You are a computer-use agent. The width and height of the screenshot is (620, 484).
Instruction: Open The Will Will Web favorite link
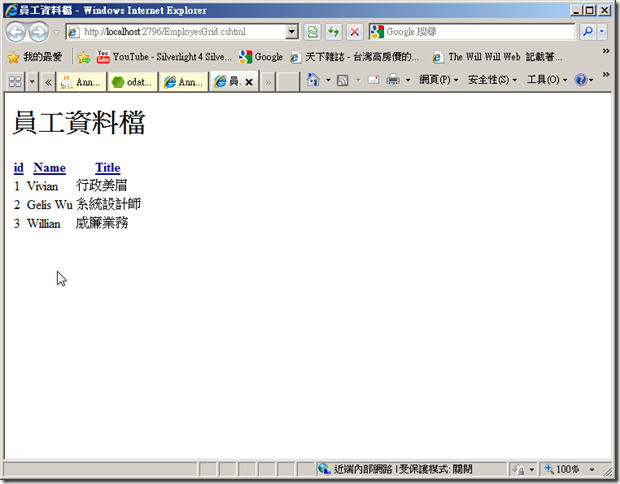(497, 57)
